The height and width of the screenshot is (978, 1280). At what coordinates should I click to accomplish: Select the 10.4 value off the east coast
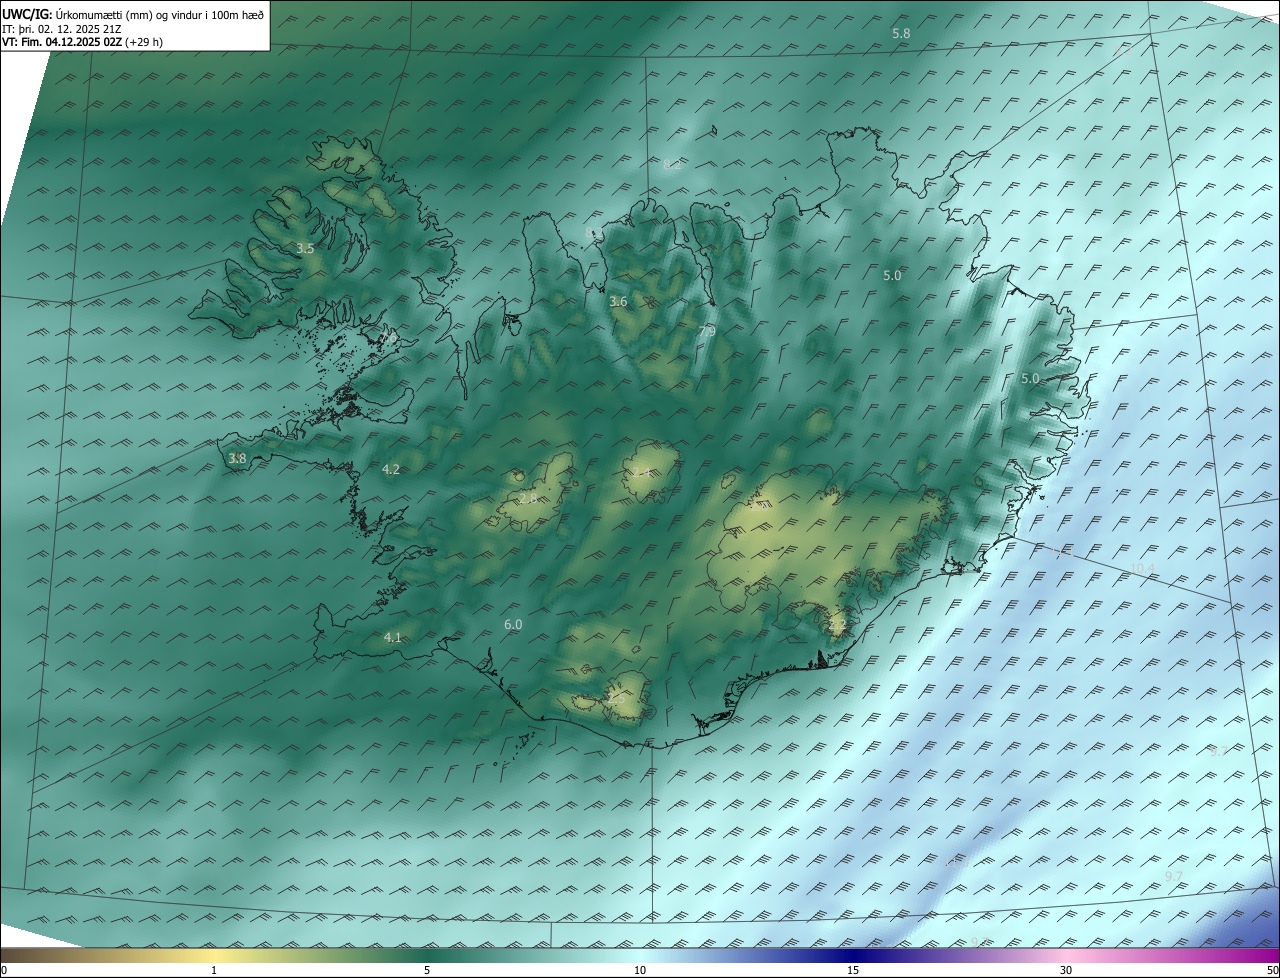(x=1142, y=569)
